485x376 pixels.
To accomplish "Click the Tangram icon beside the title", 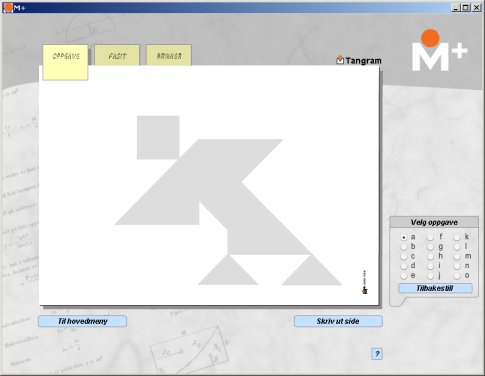I will click(340, 60).
